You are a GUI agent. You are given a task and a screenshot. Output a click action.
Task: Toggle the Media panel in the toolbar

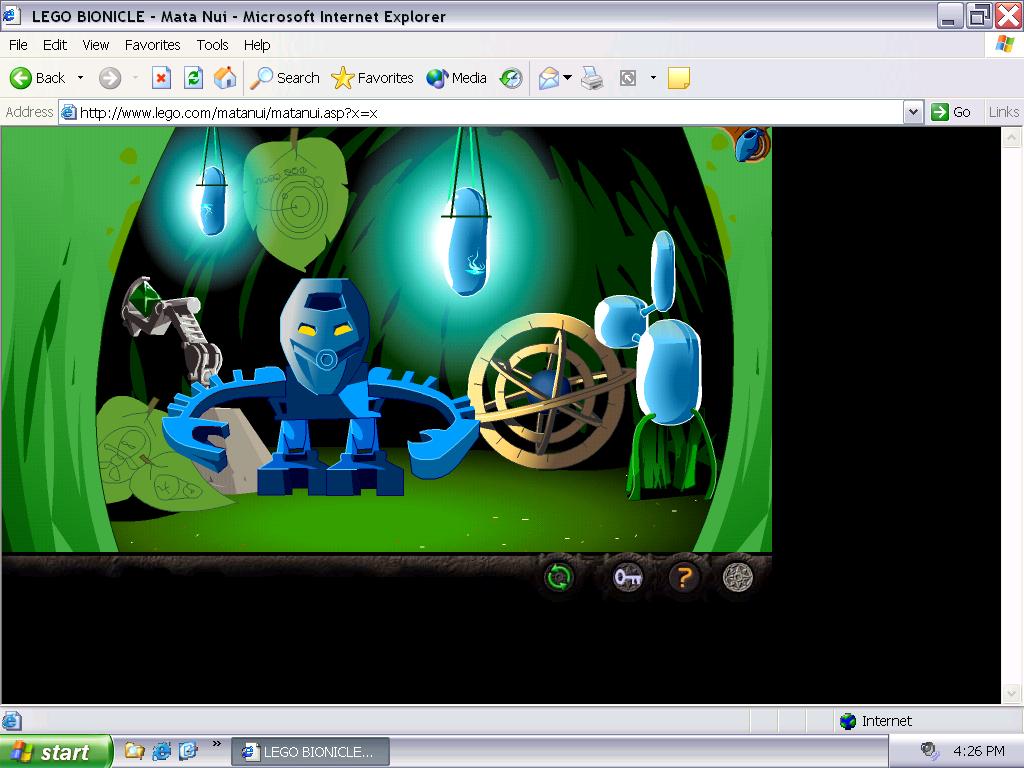click(x=456, y=78)
